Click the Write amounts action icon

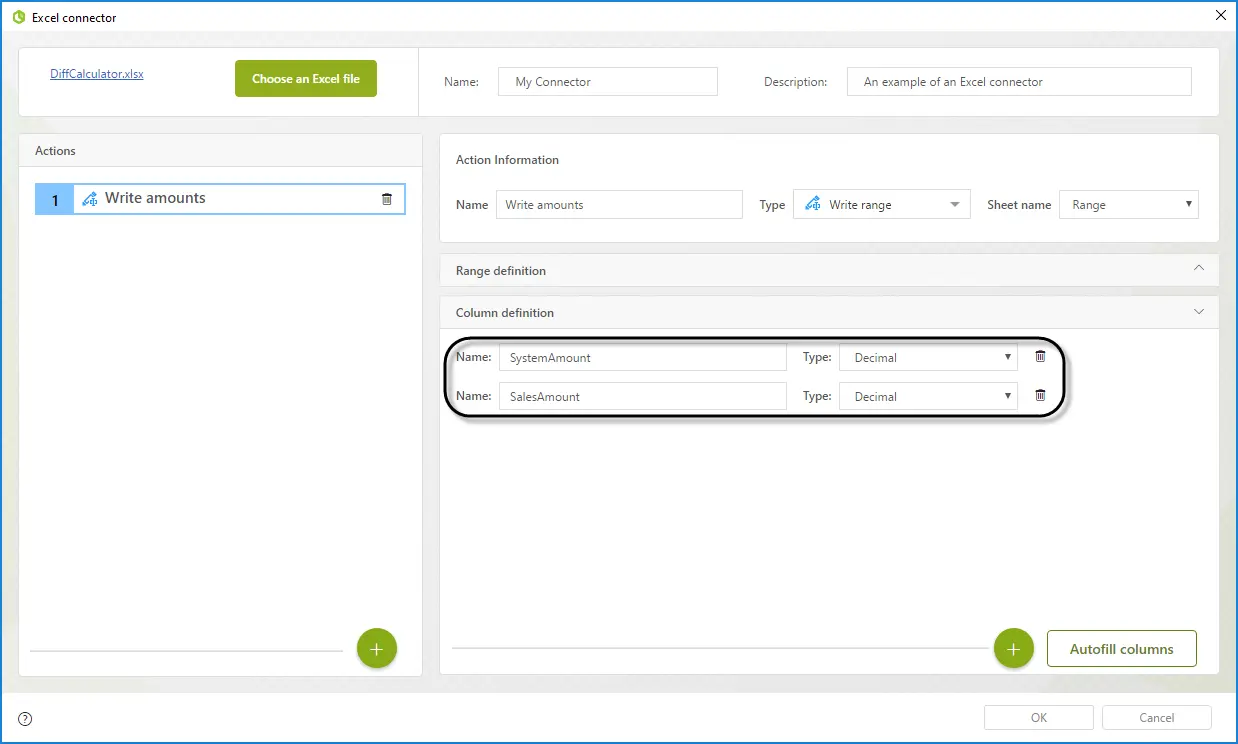pyautogui.click(x=90, y=199)
